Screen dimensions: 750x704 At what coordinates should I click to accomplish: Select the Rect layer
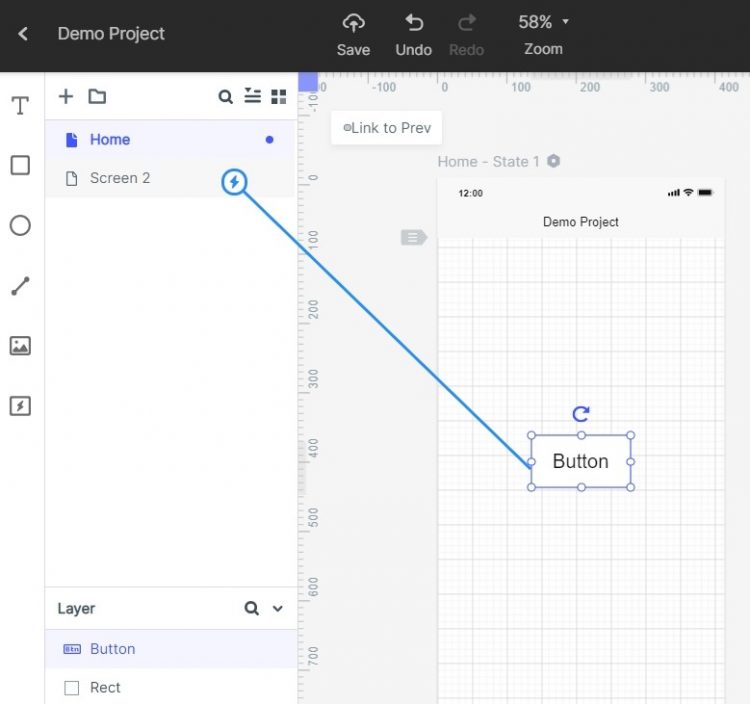tap(170, 687)
